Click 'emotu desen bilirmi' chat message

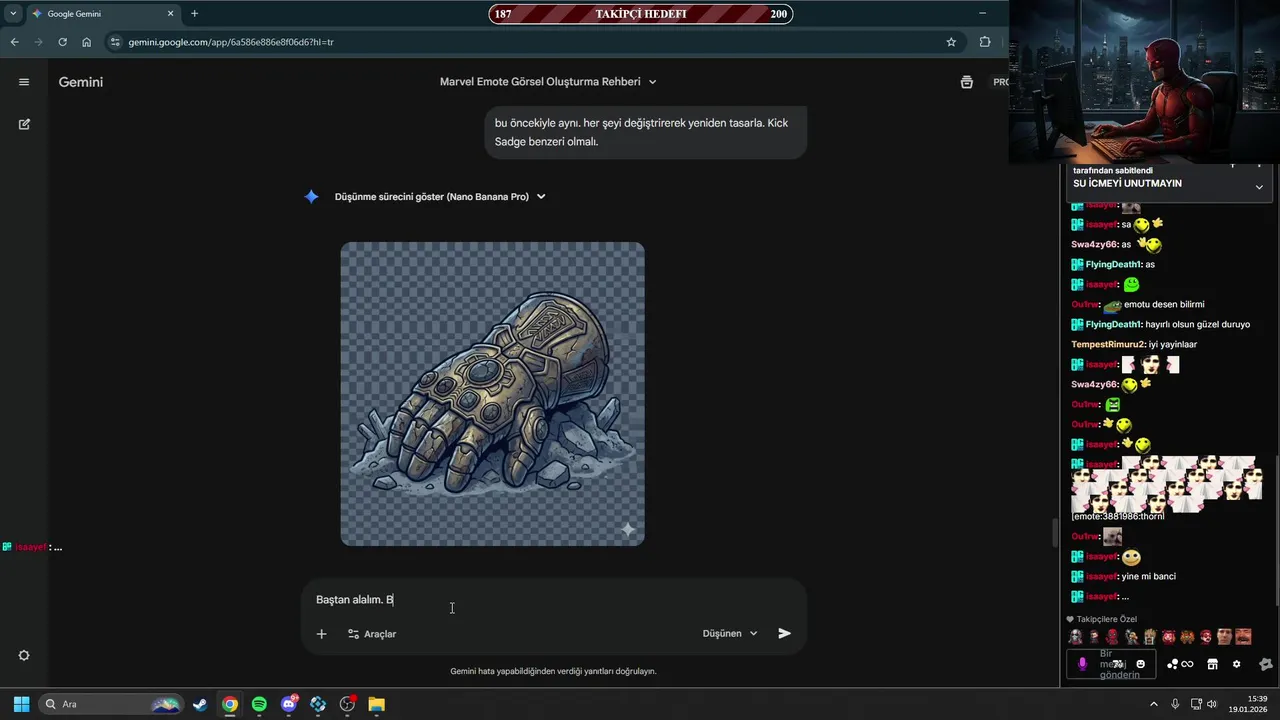1164,304
